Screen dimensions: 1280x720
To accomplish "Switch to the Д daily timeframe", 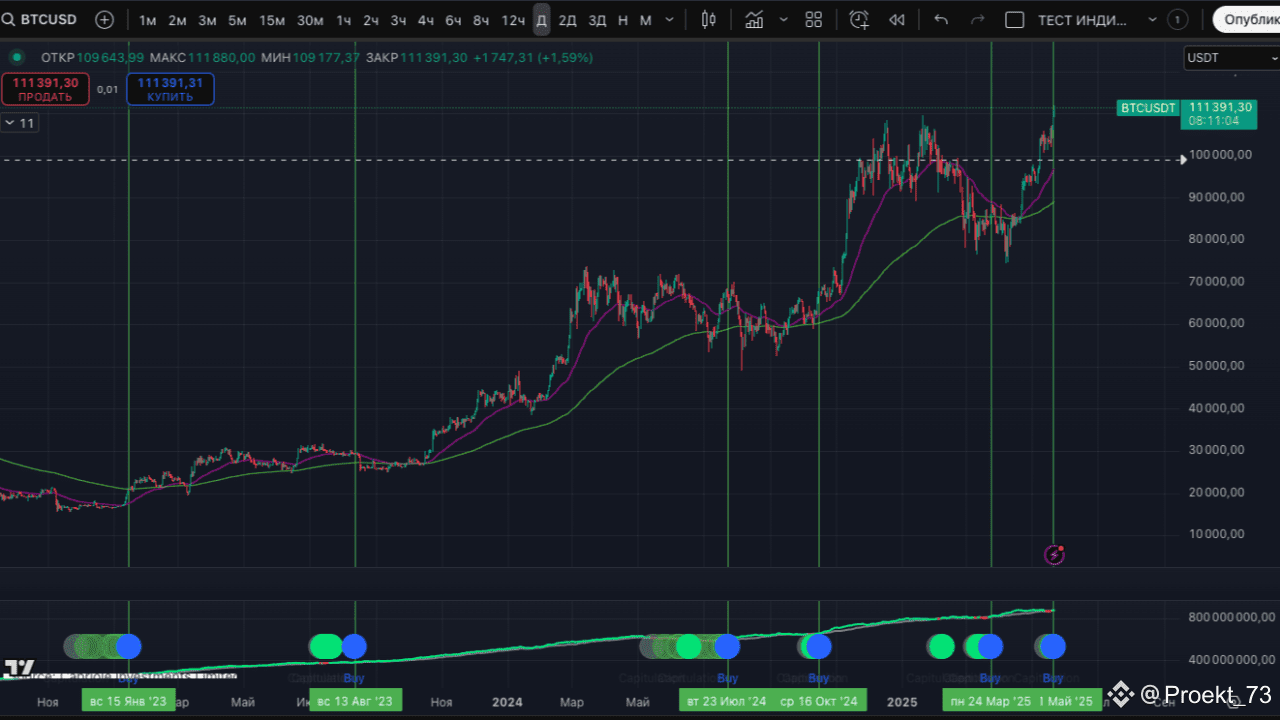I will coord(541,19).
